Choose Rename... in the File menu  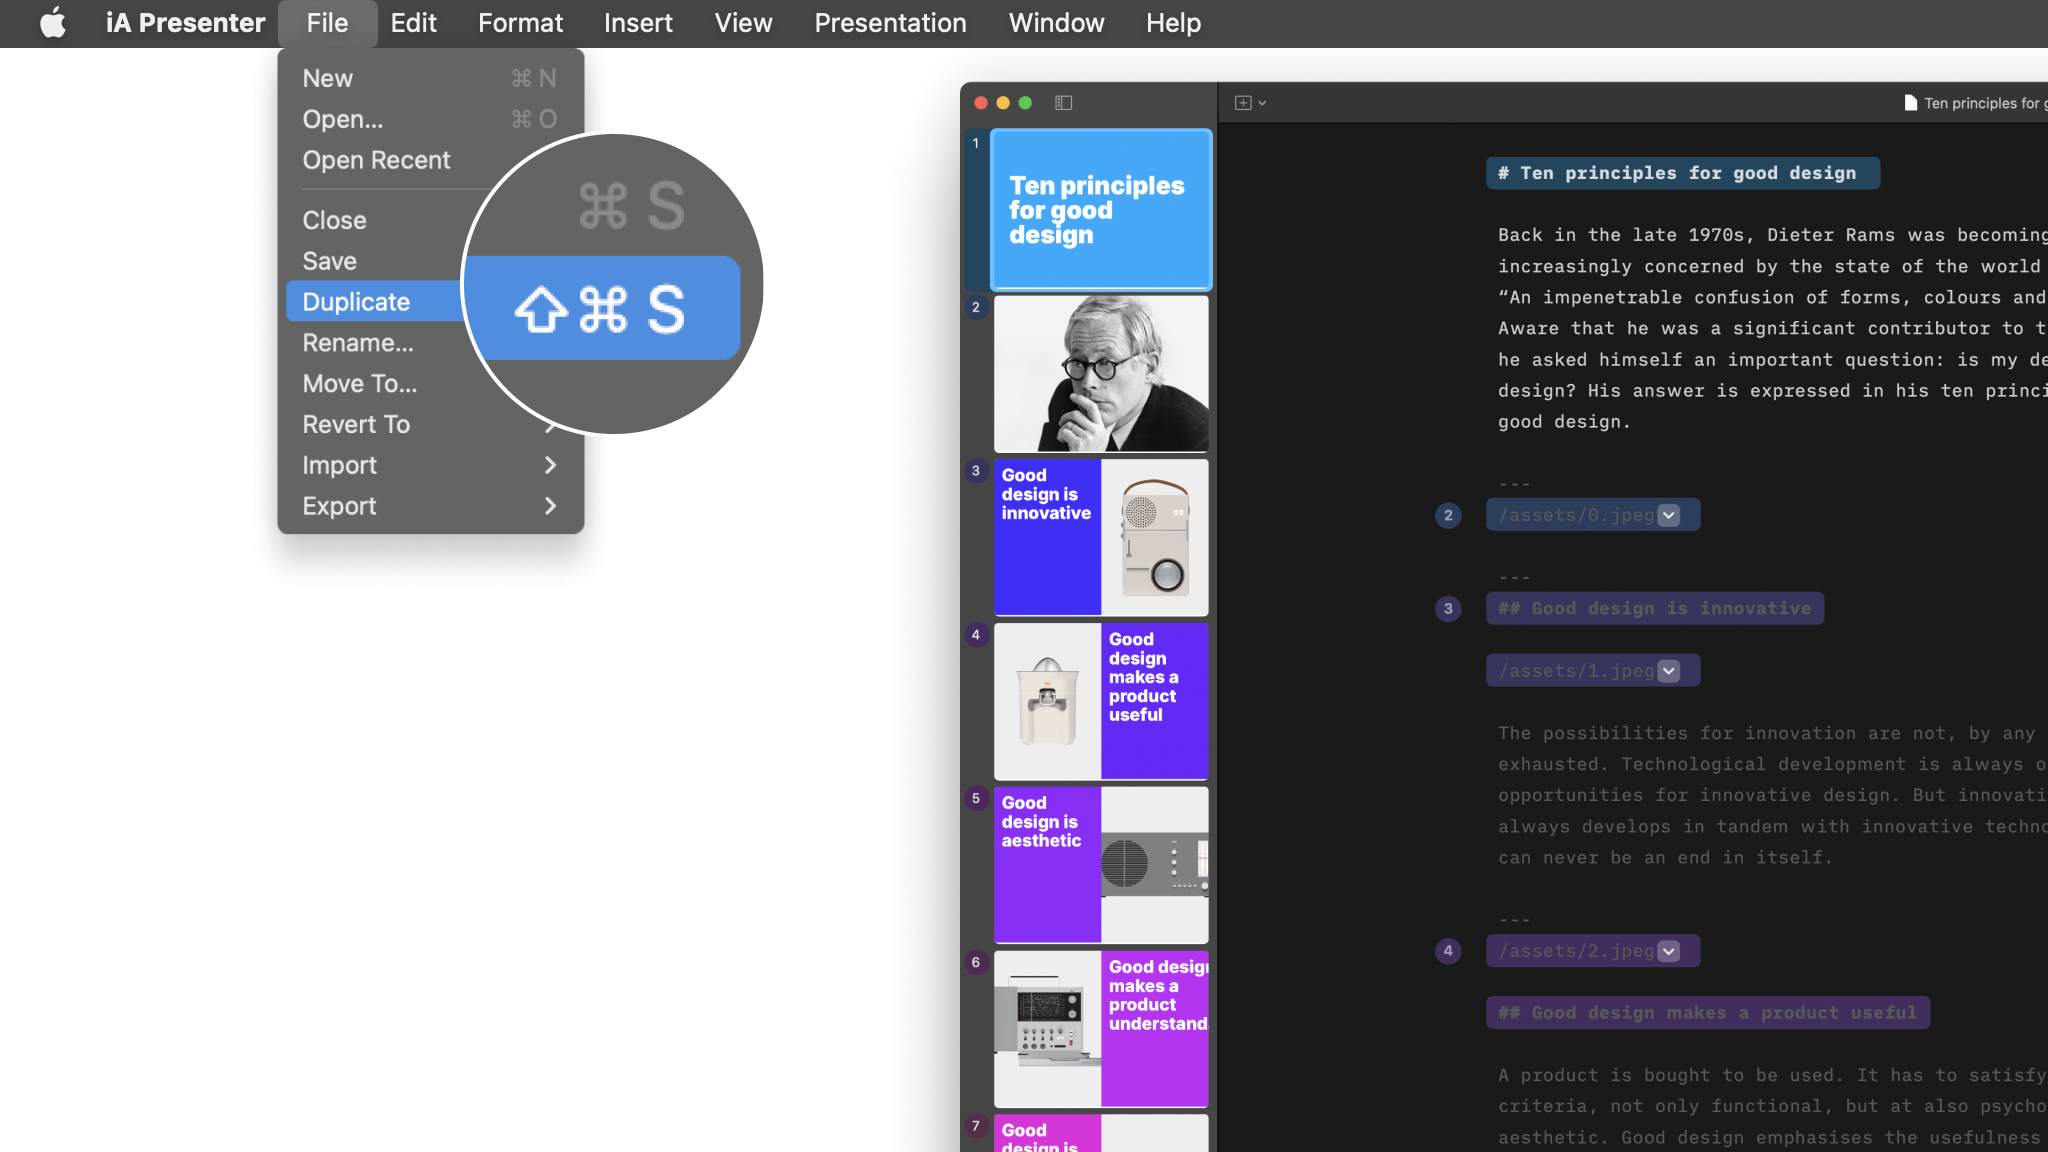[x=375, y=343]
